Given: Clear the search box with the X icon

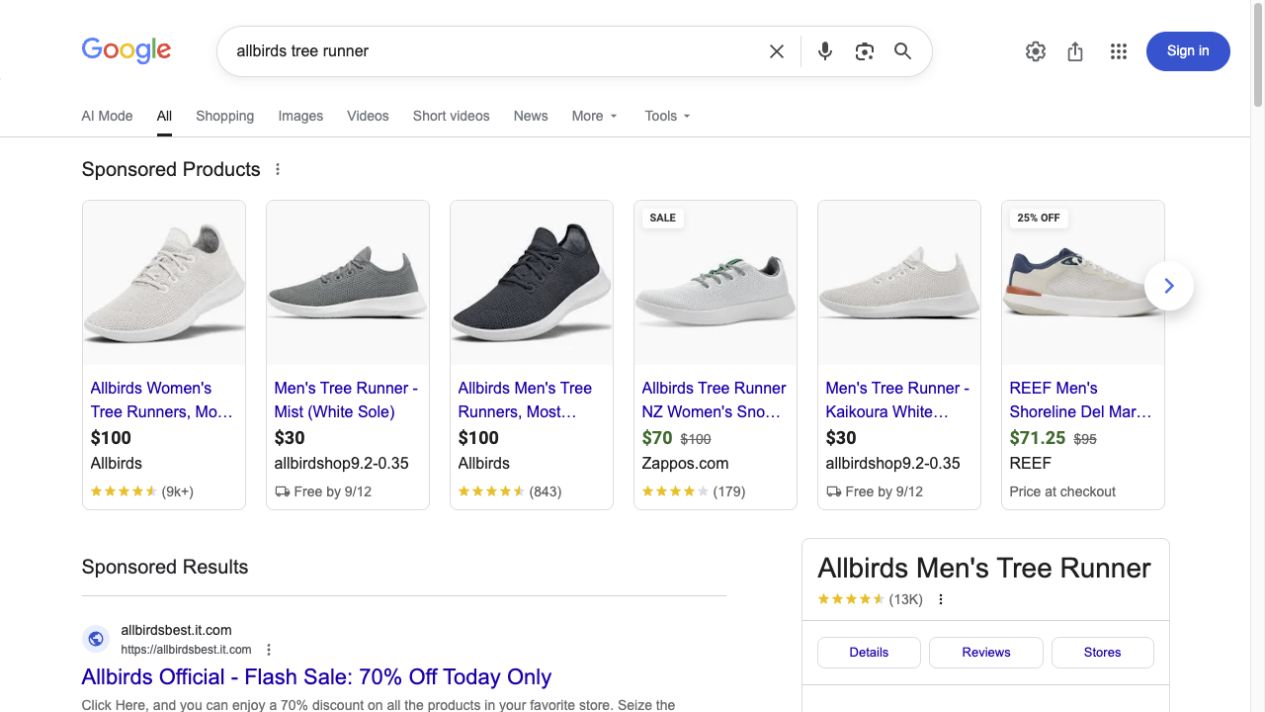Looking at the screenshot, I should [776, 51].
